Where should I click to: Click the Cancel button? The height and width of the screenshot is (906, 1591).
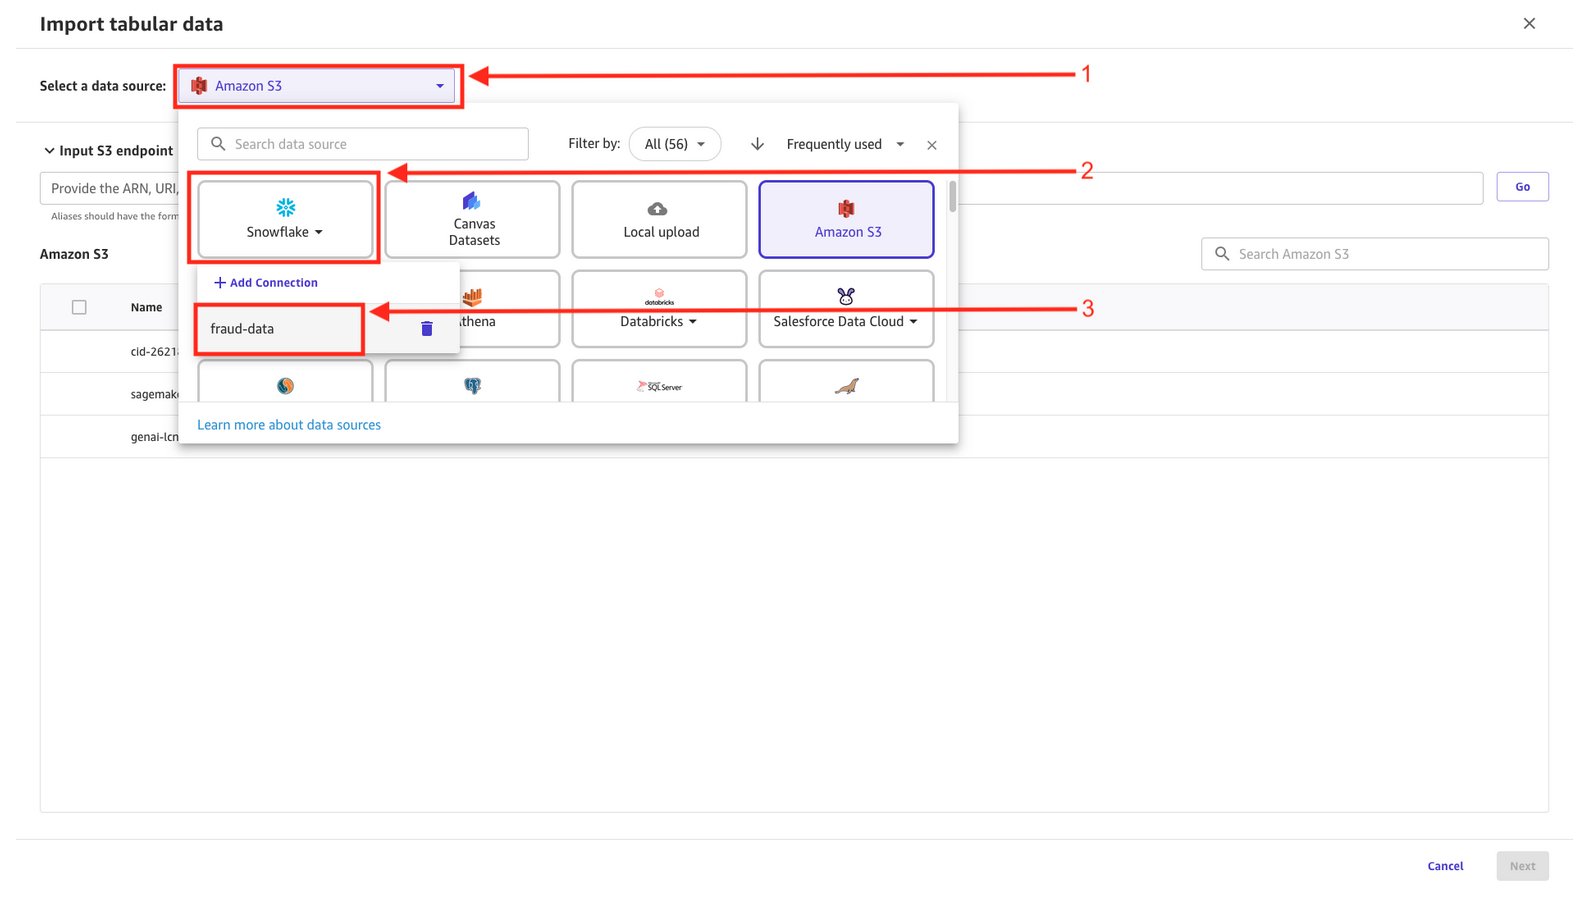click(x=1445, y=866)
